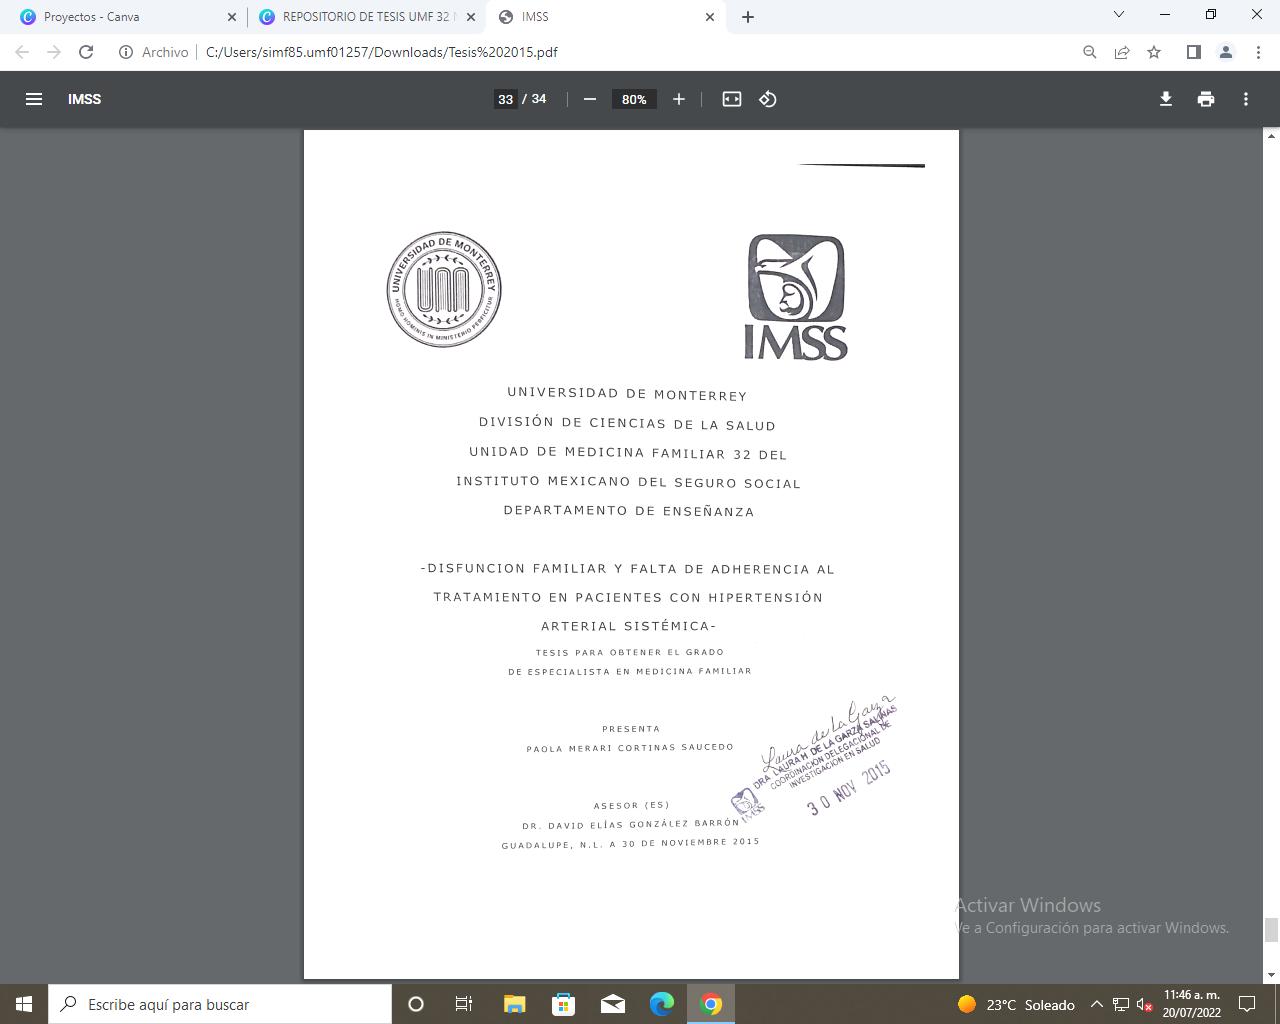This screenshot has width=1280, height=1024.
Task: Open Cortana circle icon
Action: 416,1004
